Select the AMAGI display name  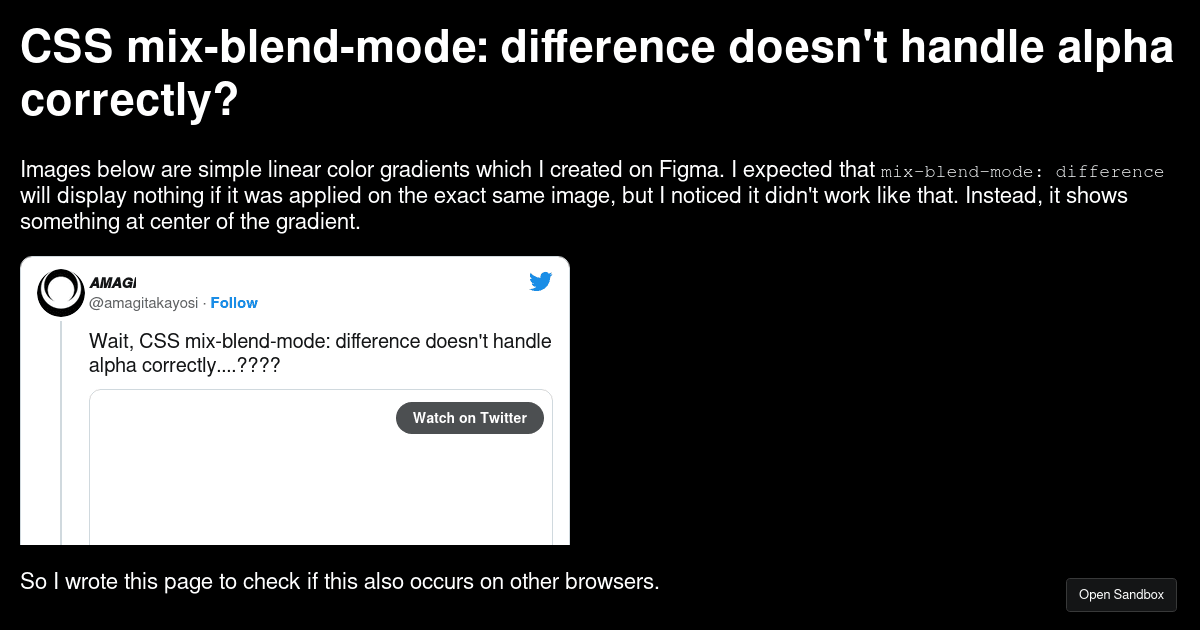click(113, 282)
